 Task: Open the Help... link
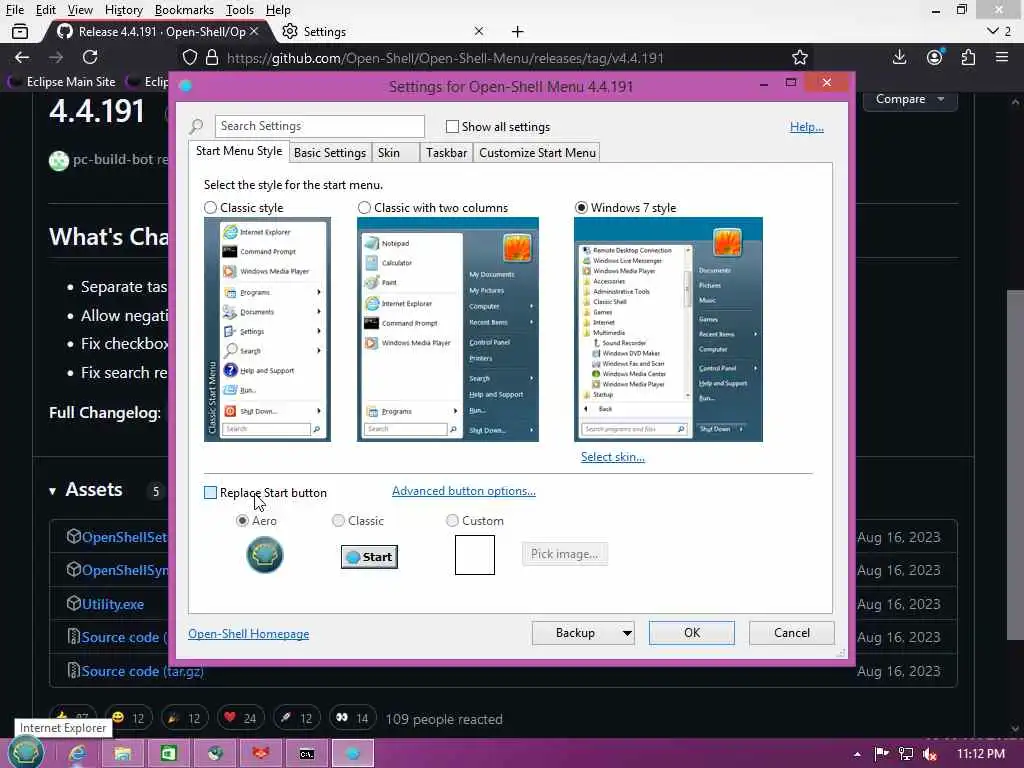[807, 127]
